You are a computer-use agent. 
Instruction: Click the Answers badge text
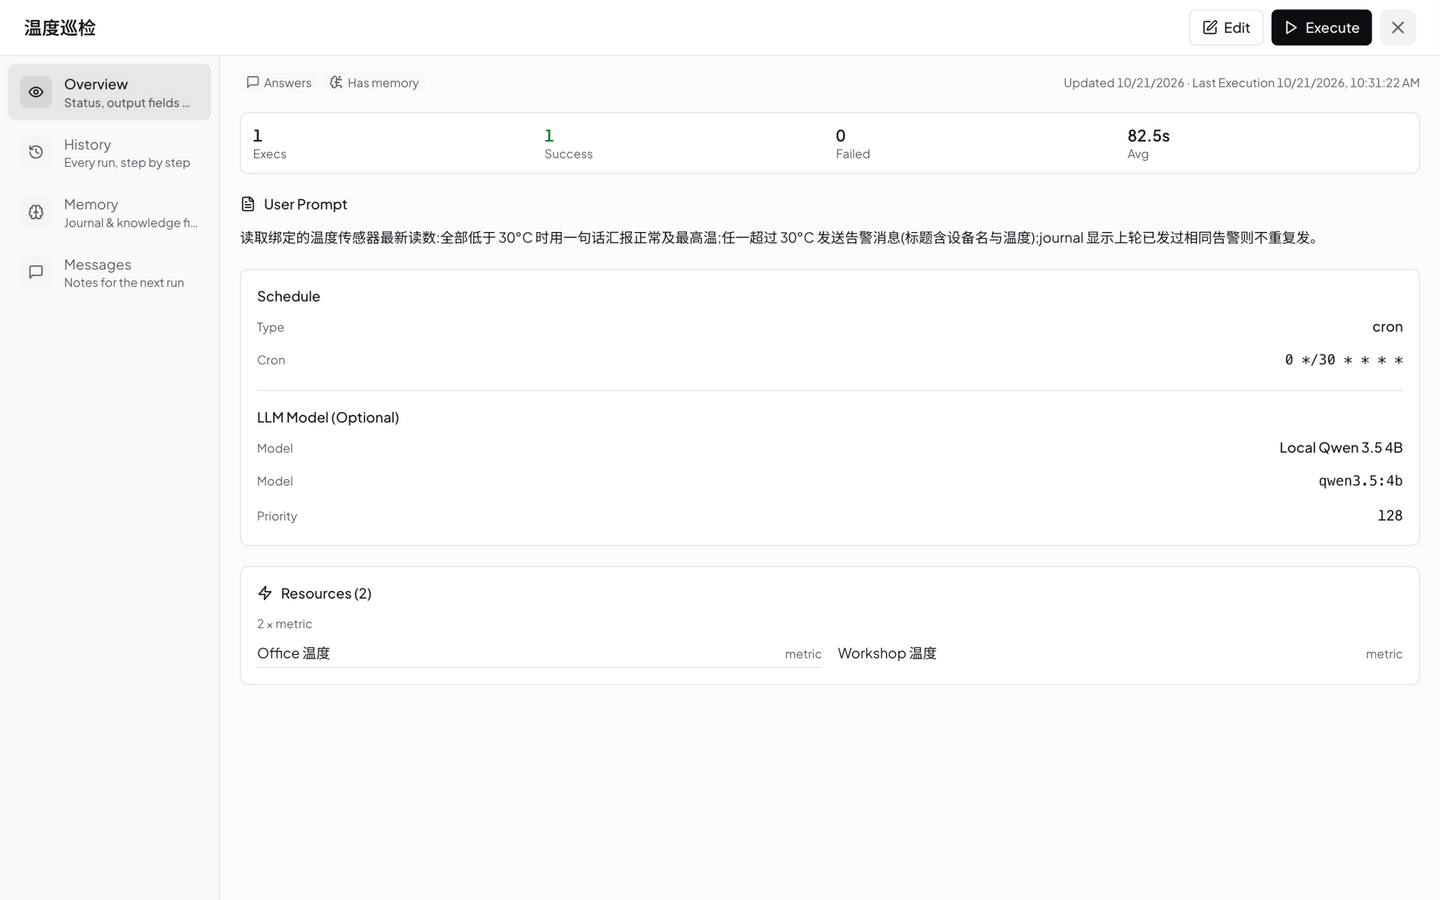point(287,83)
